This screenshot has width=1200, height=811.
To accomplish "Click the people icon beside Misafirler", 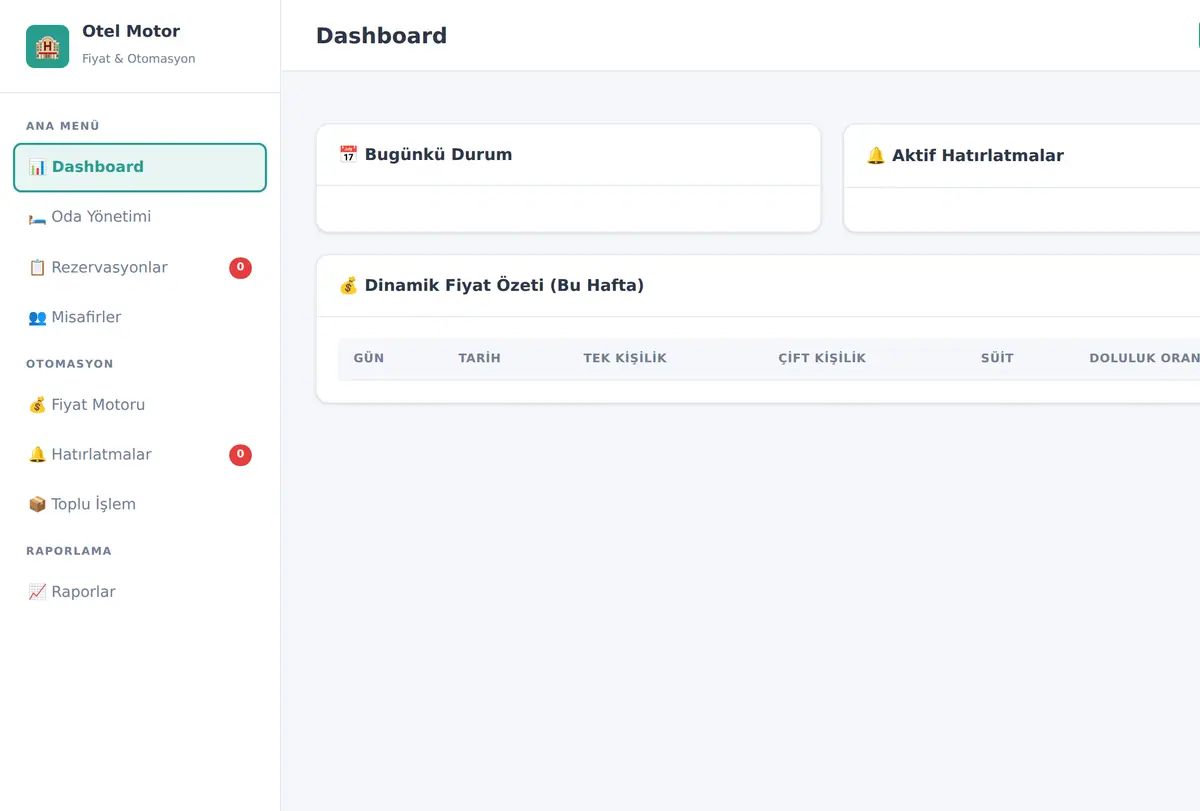I will click(37, 318).
